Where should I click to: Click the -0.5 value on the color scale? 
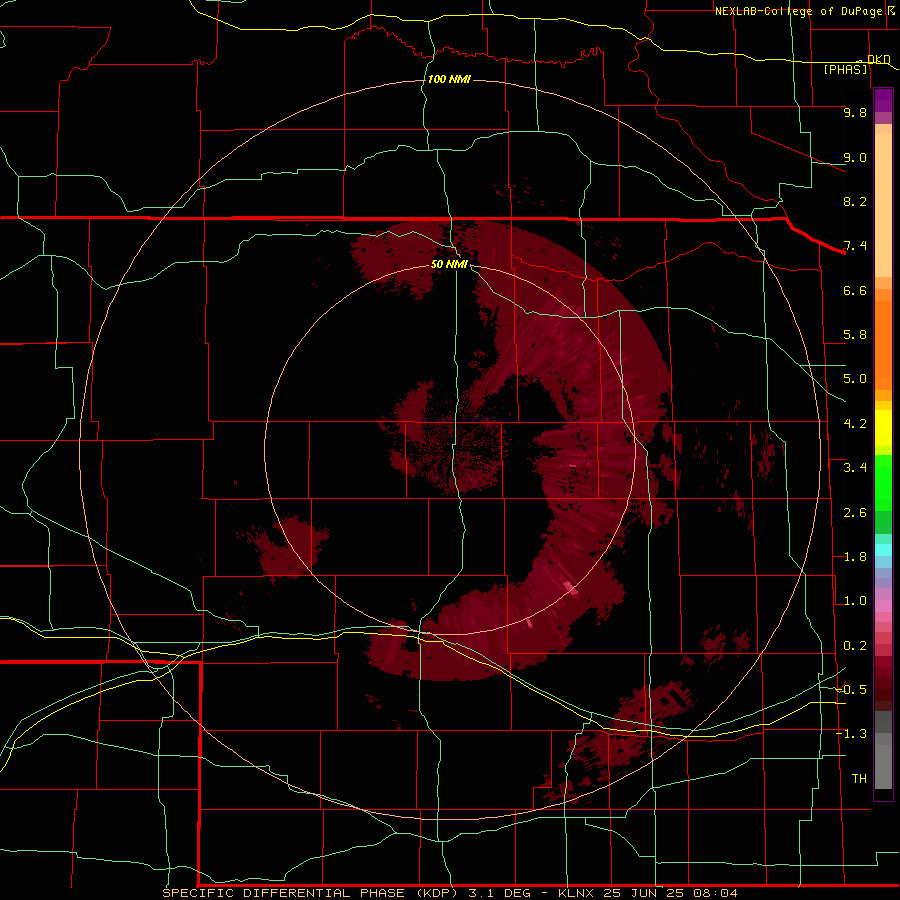pos(851,690)
